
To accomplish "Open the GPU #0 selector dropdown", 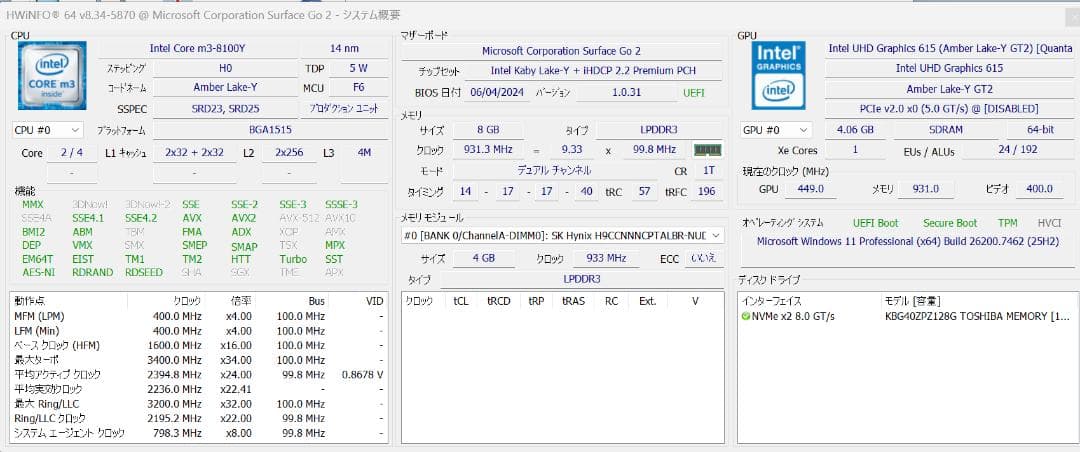I will pos(776,130).
